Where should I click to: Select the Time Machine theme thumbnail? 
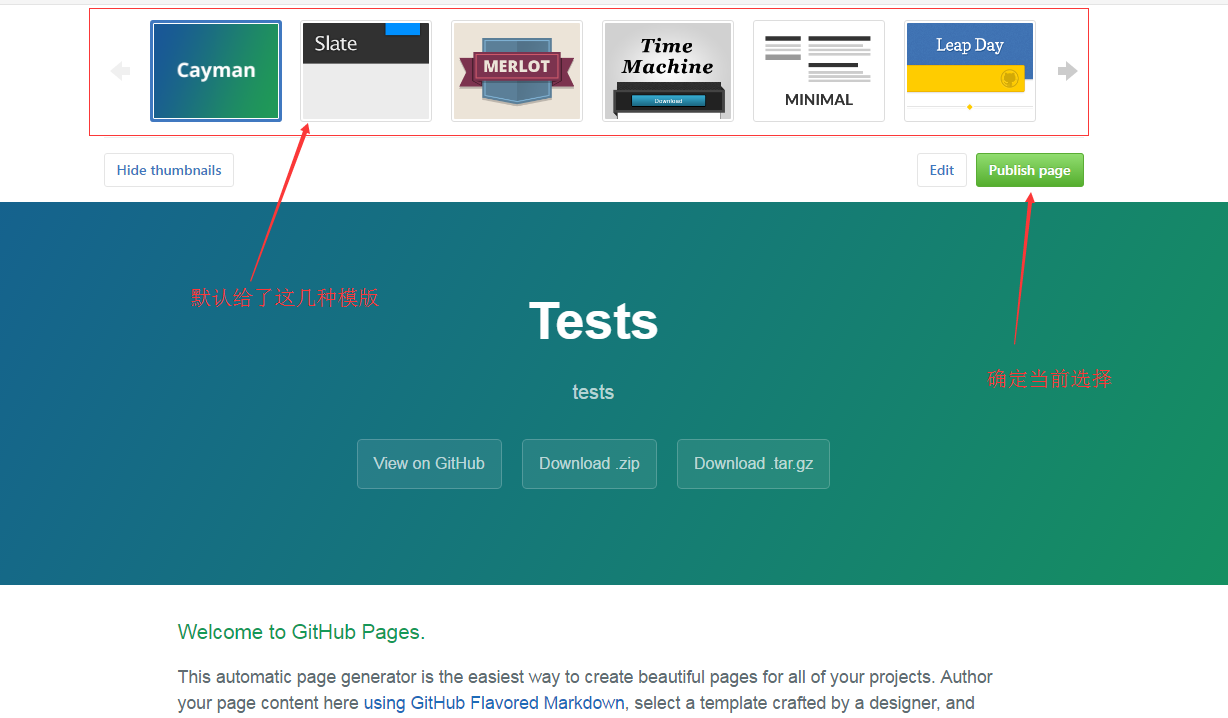pos(668,71)
